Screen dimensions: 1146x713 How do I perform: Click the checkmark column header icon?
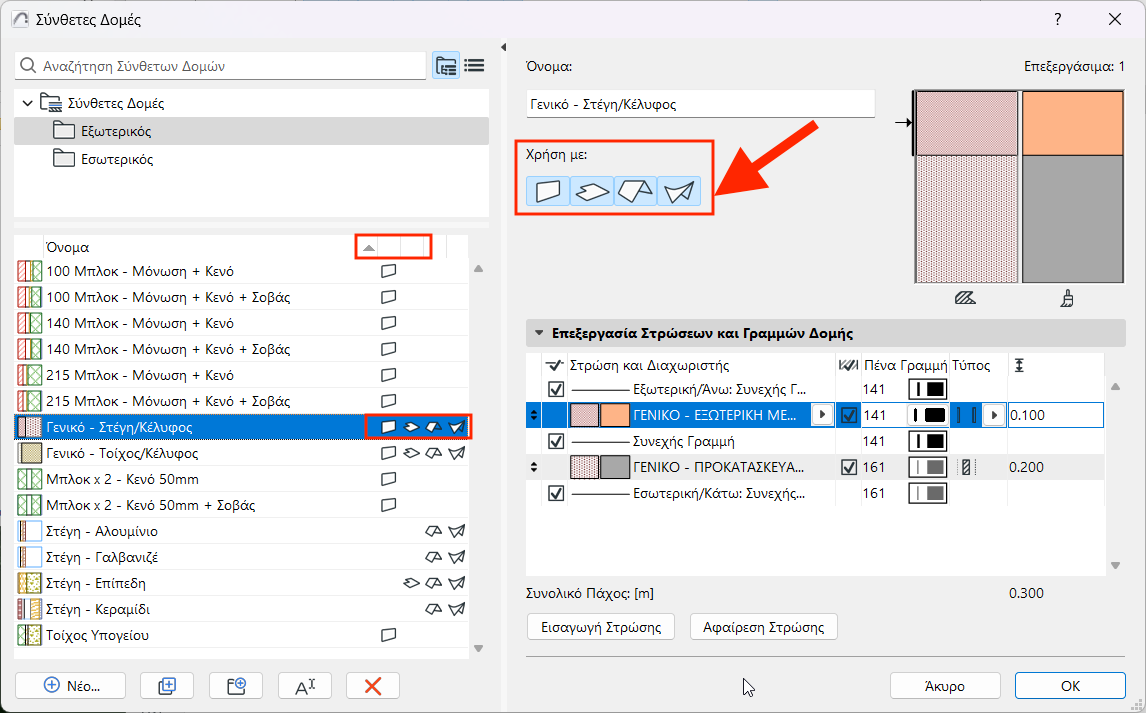coord(553,365)
